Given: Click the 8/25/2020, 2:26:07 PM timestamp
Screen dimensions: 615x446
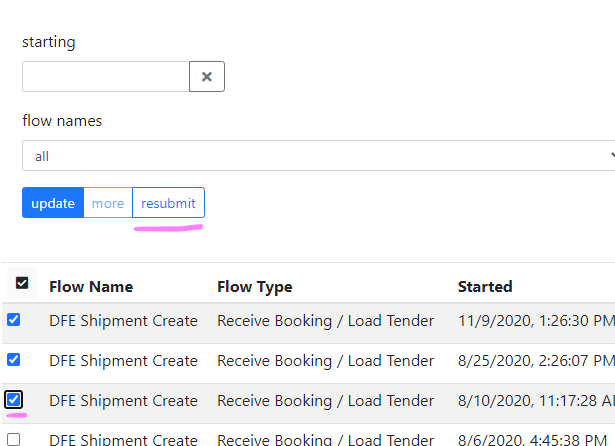Looking at the screenshot, I should 536,361.
